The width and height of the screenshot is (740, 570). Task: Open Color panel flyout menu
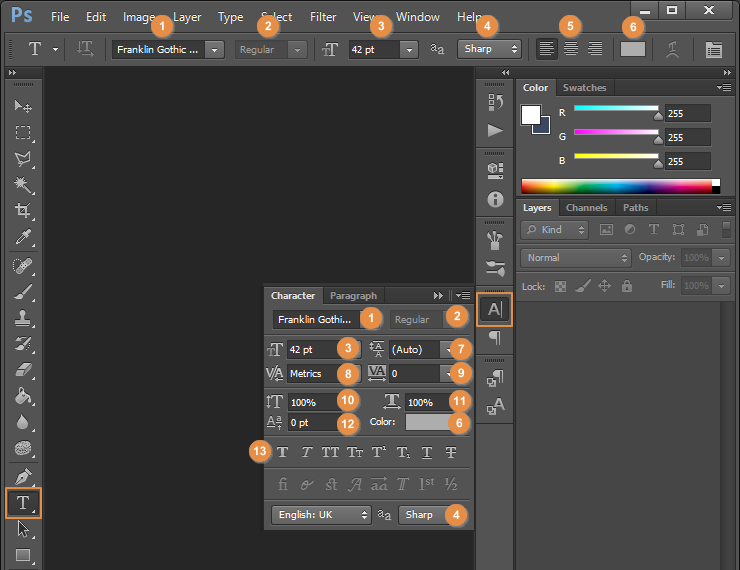point(724,87)
